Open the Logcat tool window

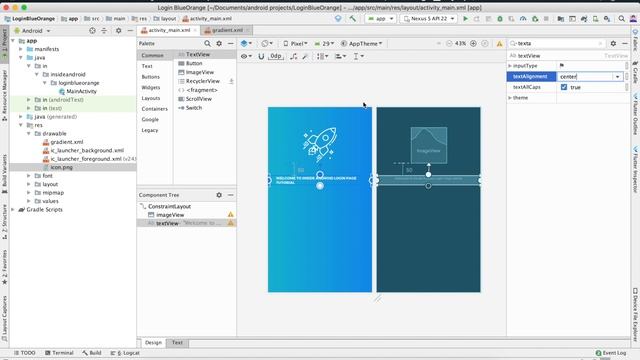(x=125, y=353)
